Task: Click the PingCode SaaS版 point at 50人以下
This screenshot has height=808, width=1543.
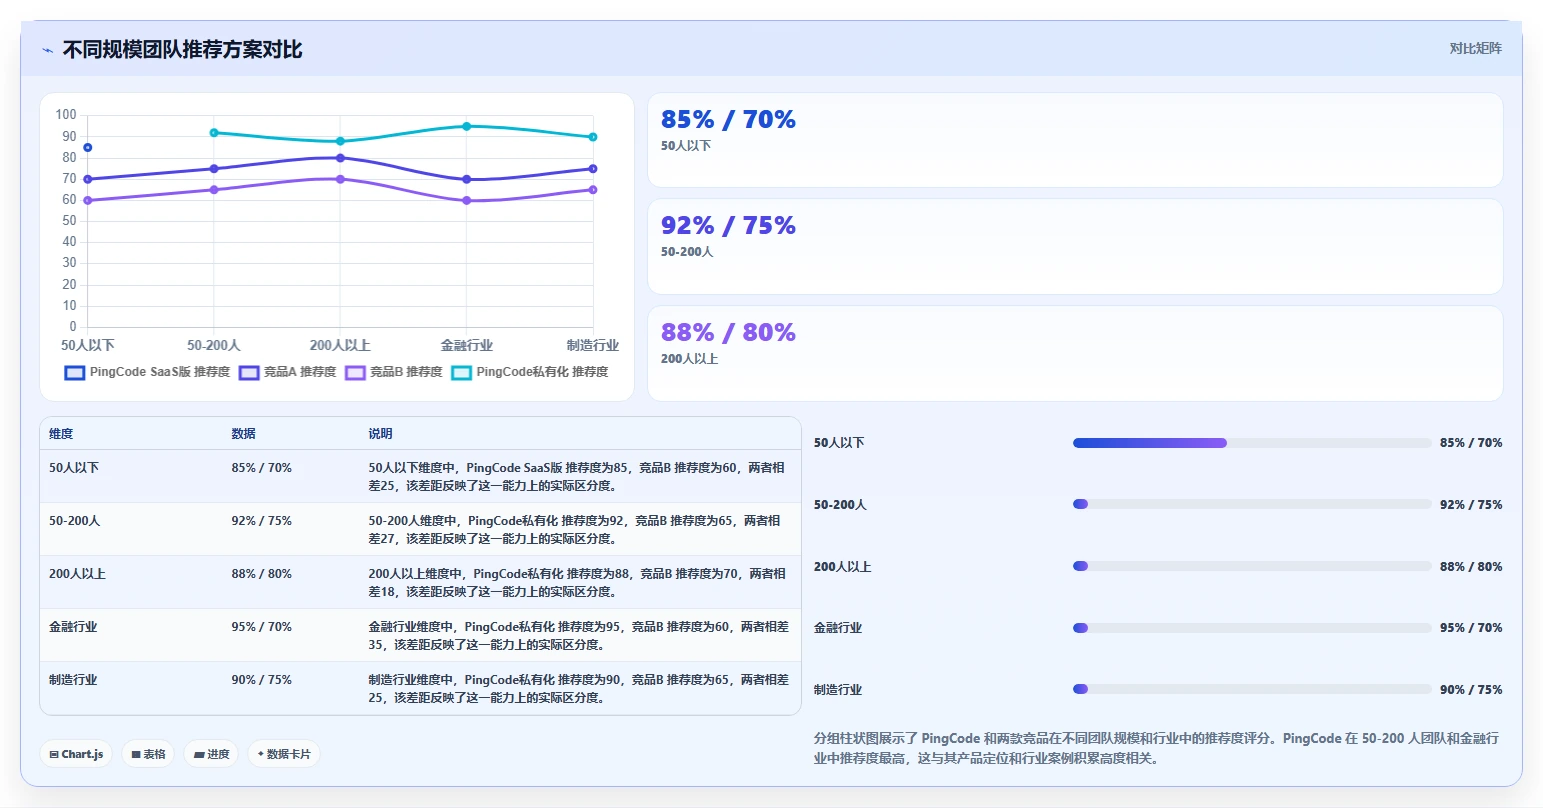Action: point(88,148)
